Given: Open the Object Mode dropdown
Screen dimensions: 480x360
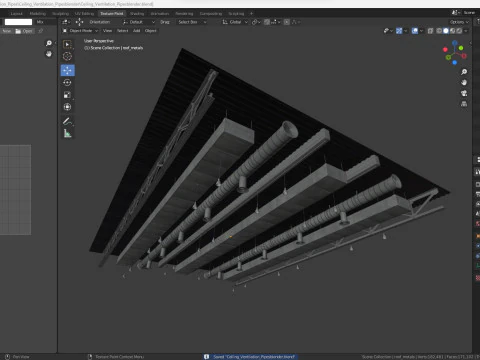Looking at the screenshot, I should pos(80,31).
